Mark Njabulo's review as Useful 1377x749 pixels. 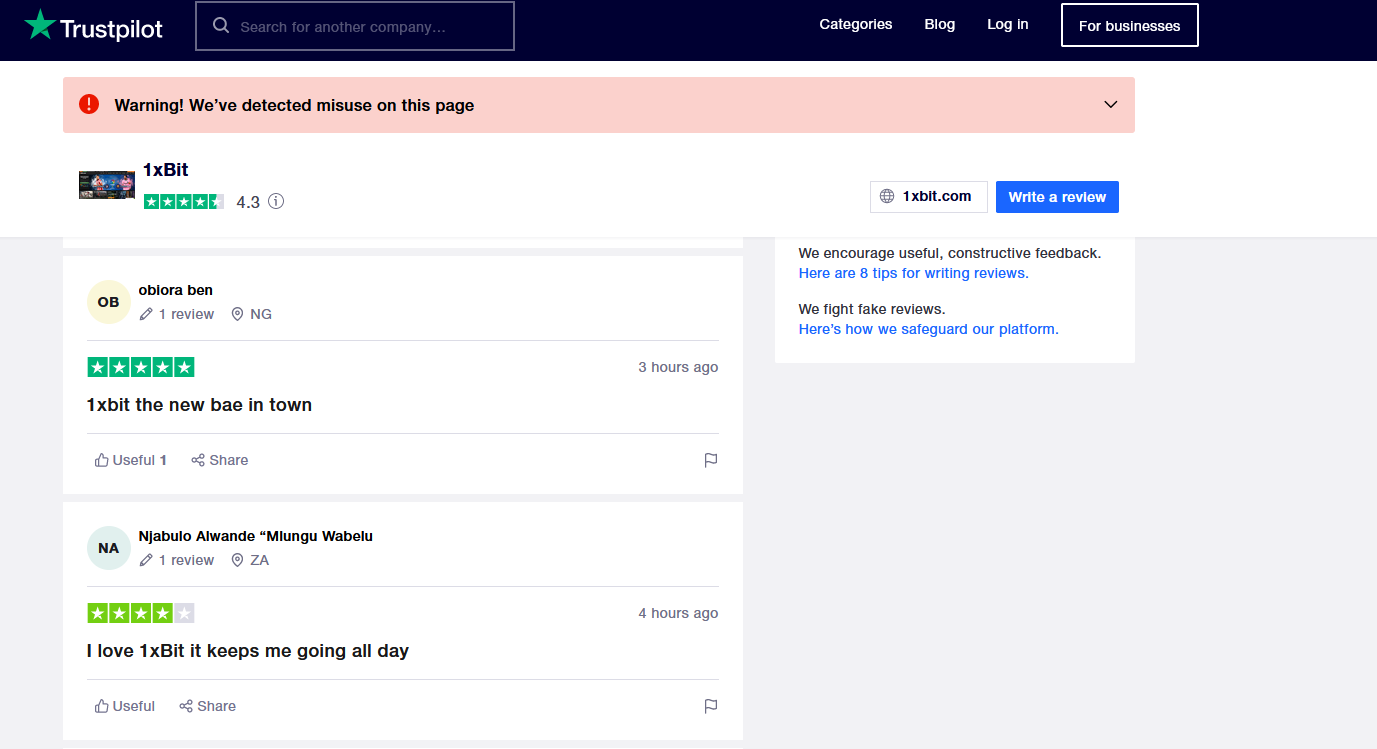(124, 706)
